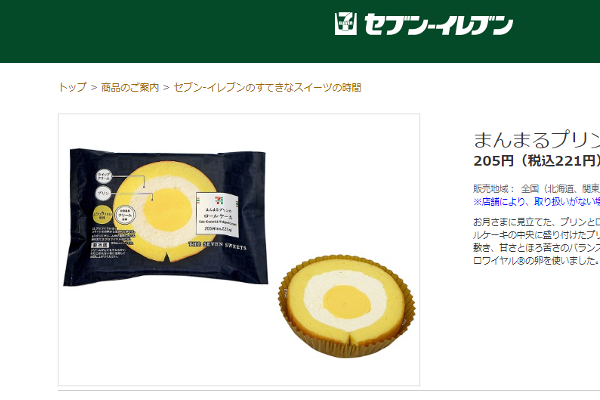Click the yellow pudding center of unwrapped cake

(x=347, y=302)
